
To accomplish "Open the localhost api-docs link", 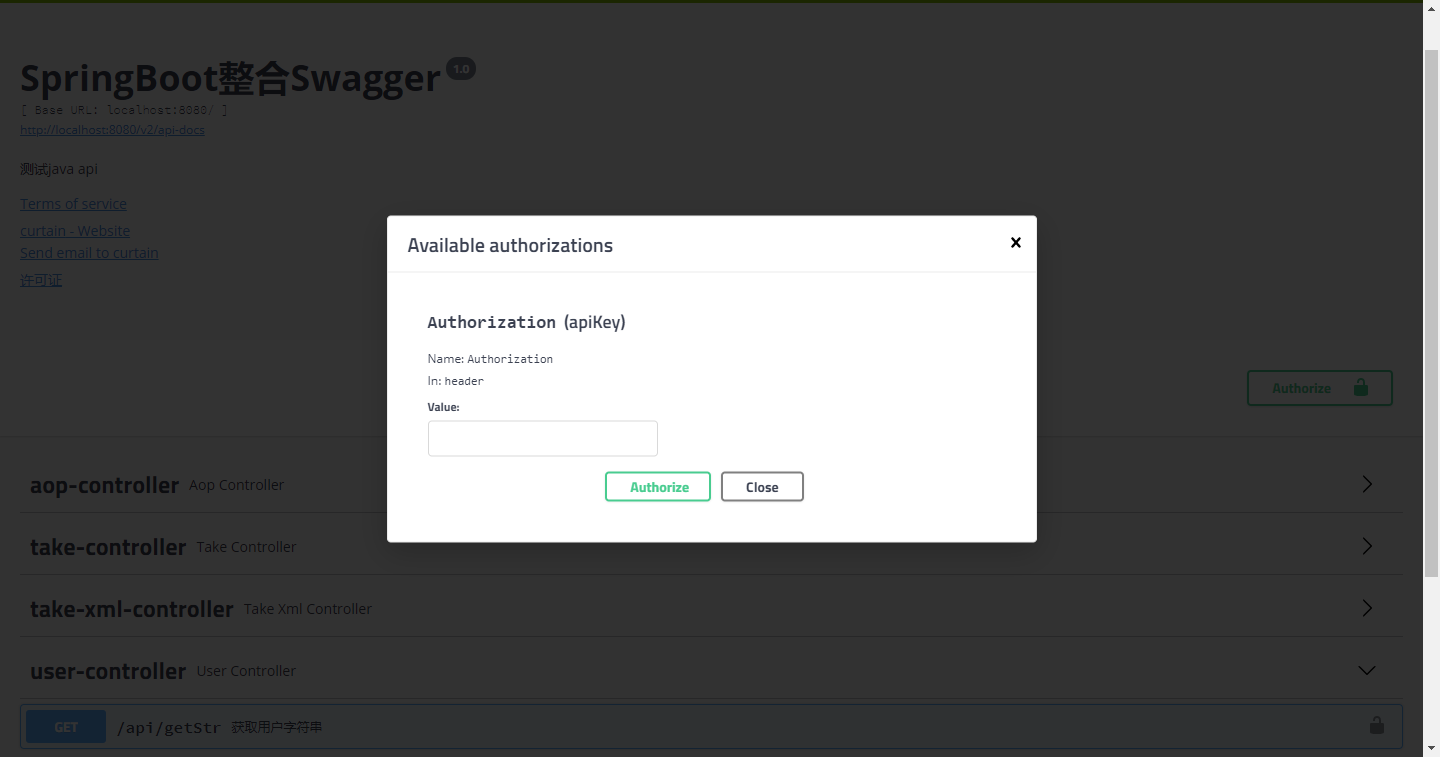I will pyautogui.click(x=112, y=130).
